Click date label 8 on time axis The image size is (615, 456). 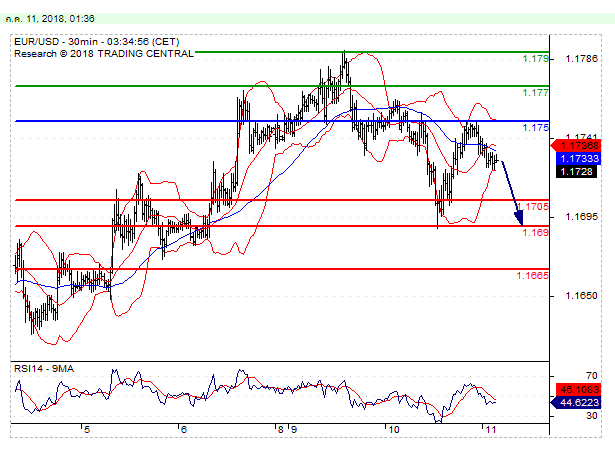pyautogui.click(x=280, y=430)
